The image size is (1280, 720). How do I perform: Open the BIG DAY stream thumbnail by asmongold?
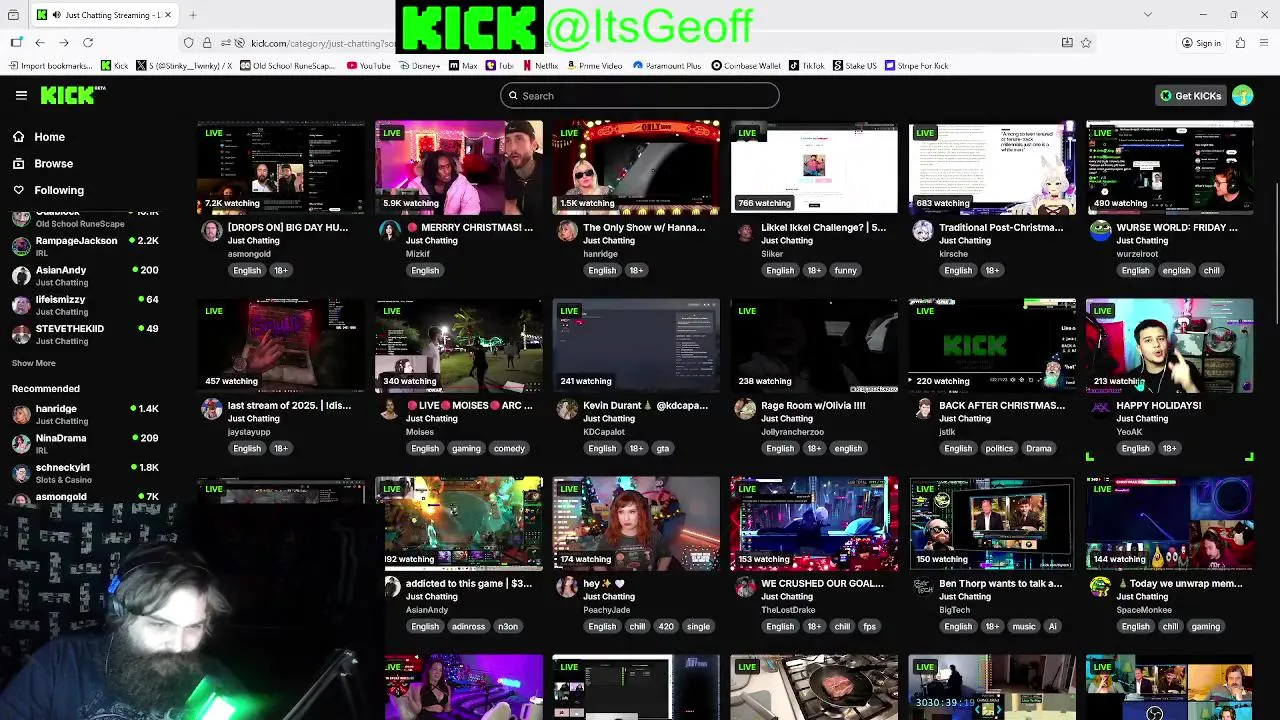(281, 167)
